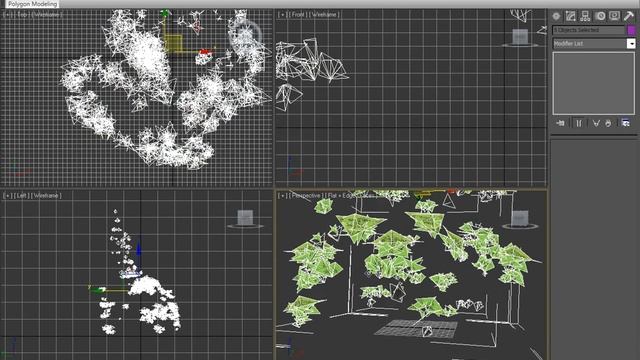
Task: Click the Front viewport view label
Action: click(x=298, y=15)
